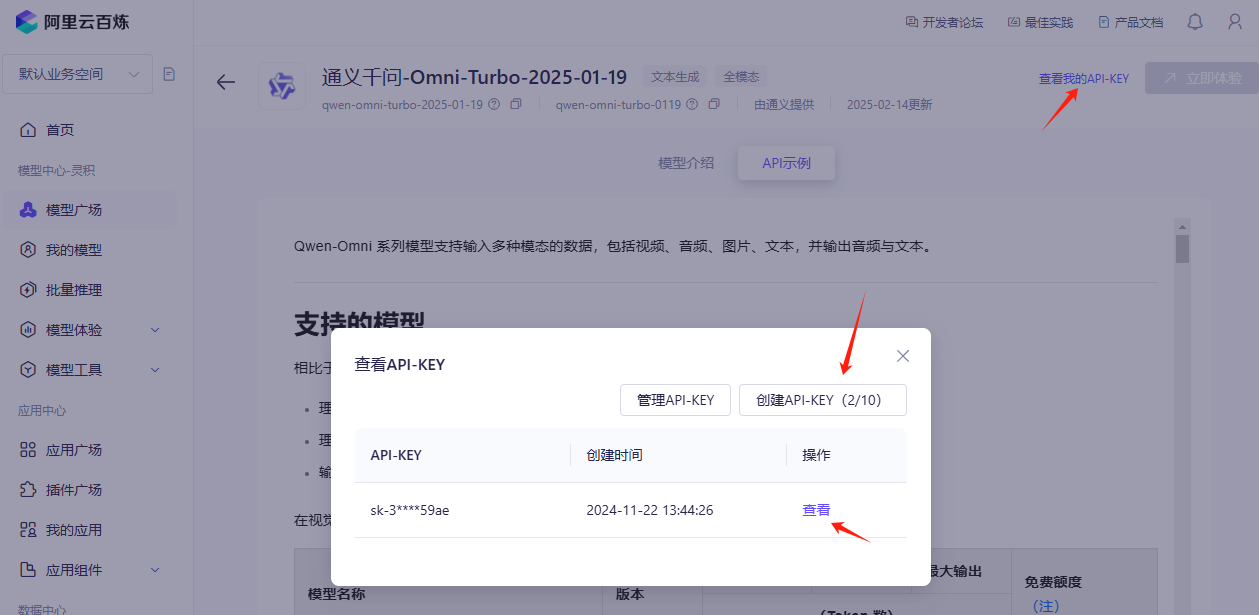Click the title 通义千问-Omni-Turbo-2025-01-19
1259x615 pixels.
coord(474,77)
